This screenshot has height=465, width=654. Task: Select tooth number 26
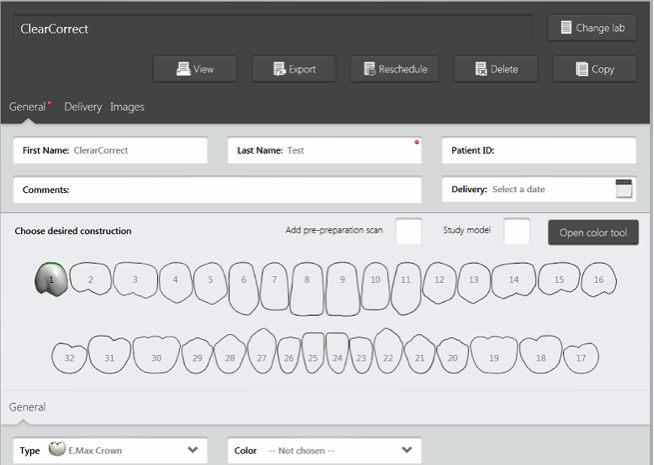pos(289,355)
